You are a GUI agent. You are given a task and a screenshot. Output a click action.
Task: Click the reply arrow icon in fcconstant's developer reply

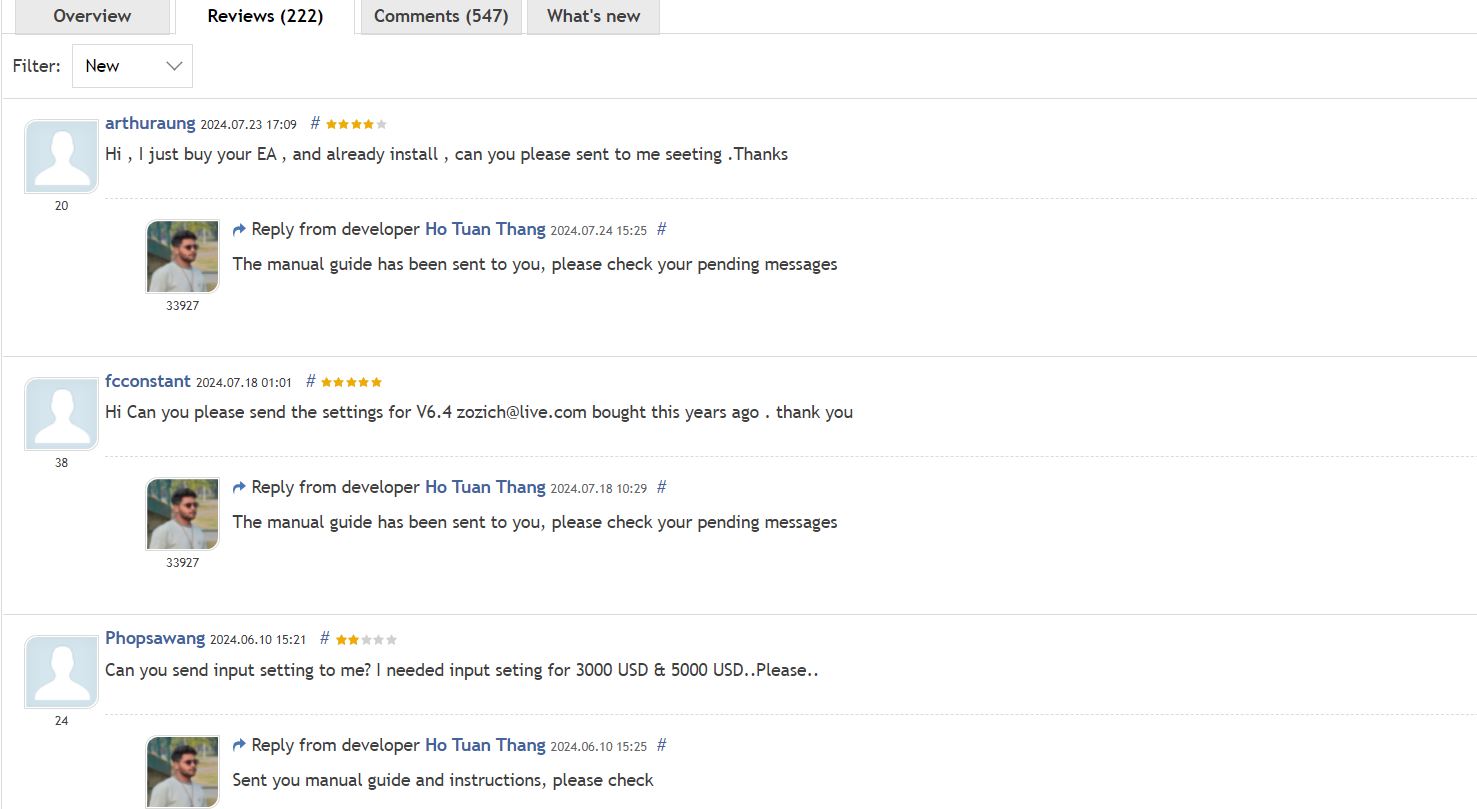[239, 486]
